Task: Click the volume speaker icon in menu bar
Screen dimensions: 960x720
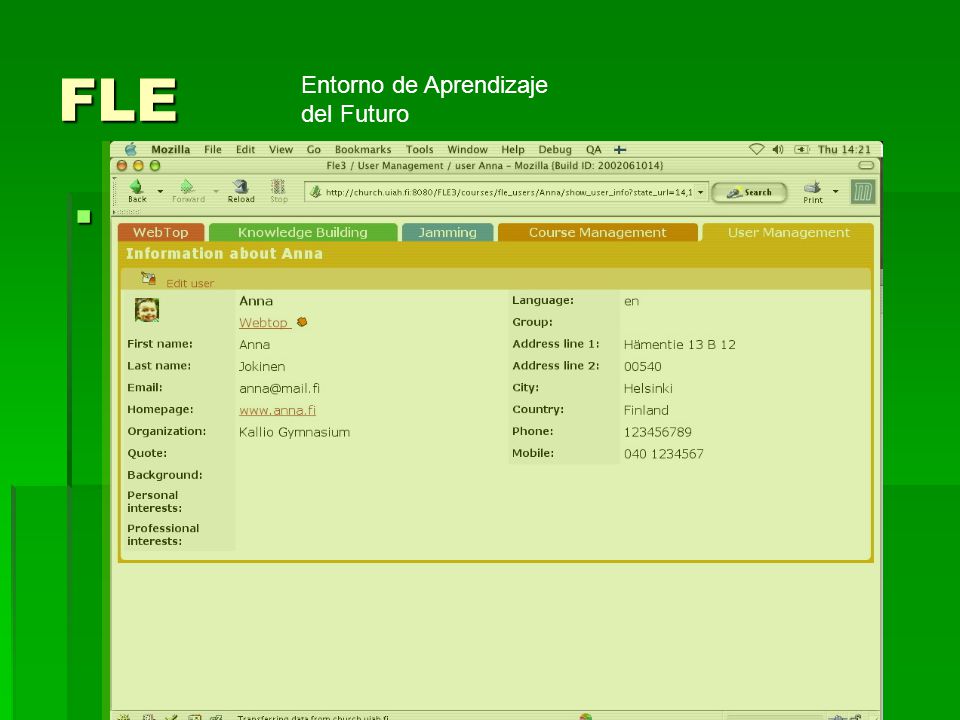Action: pos(778,149)
